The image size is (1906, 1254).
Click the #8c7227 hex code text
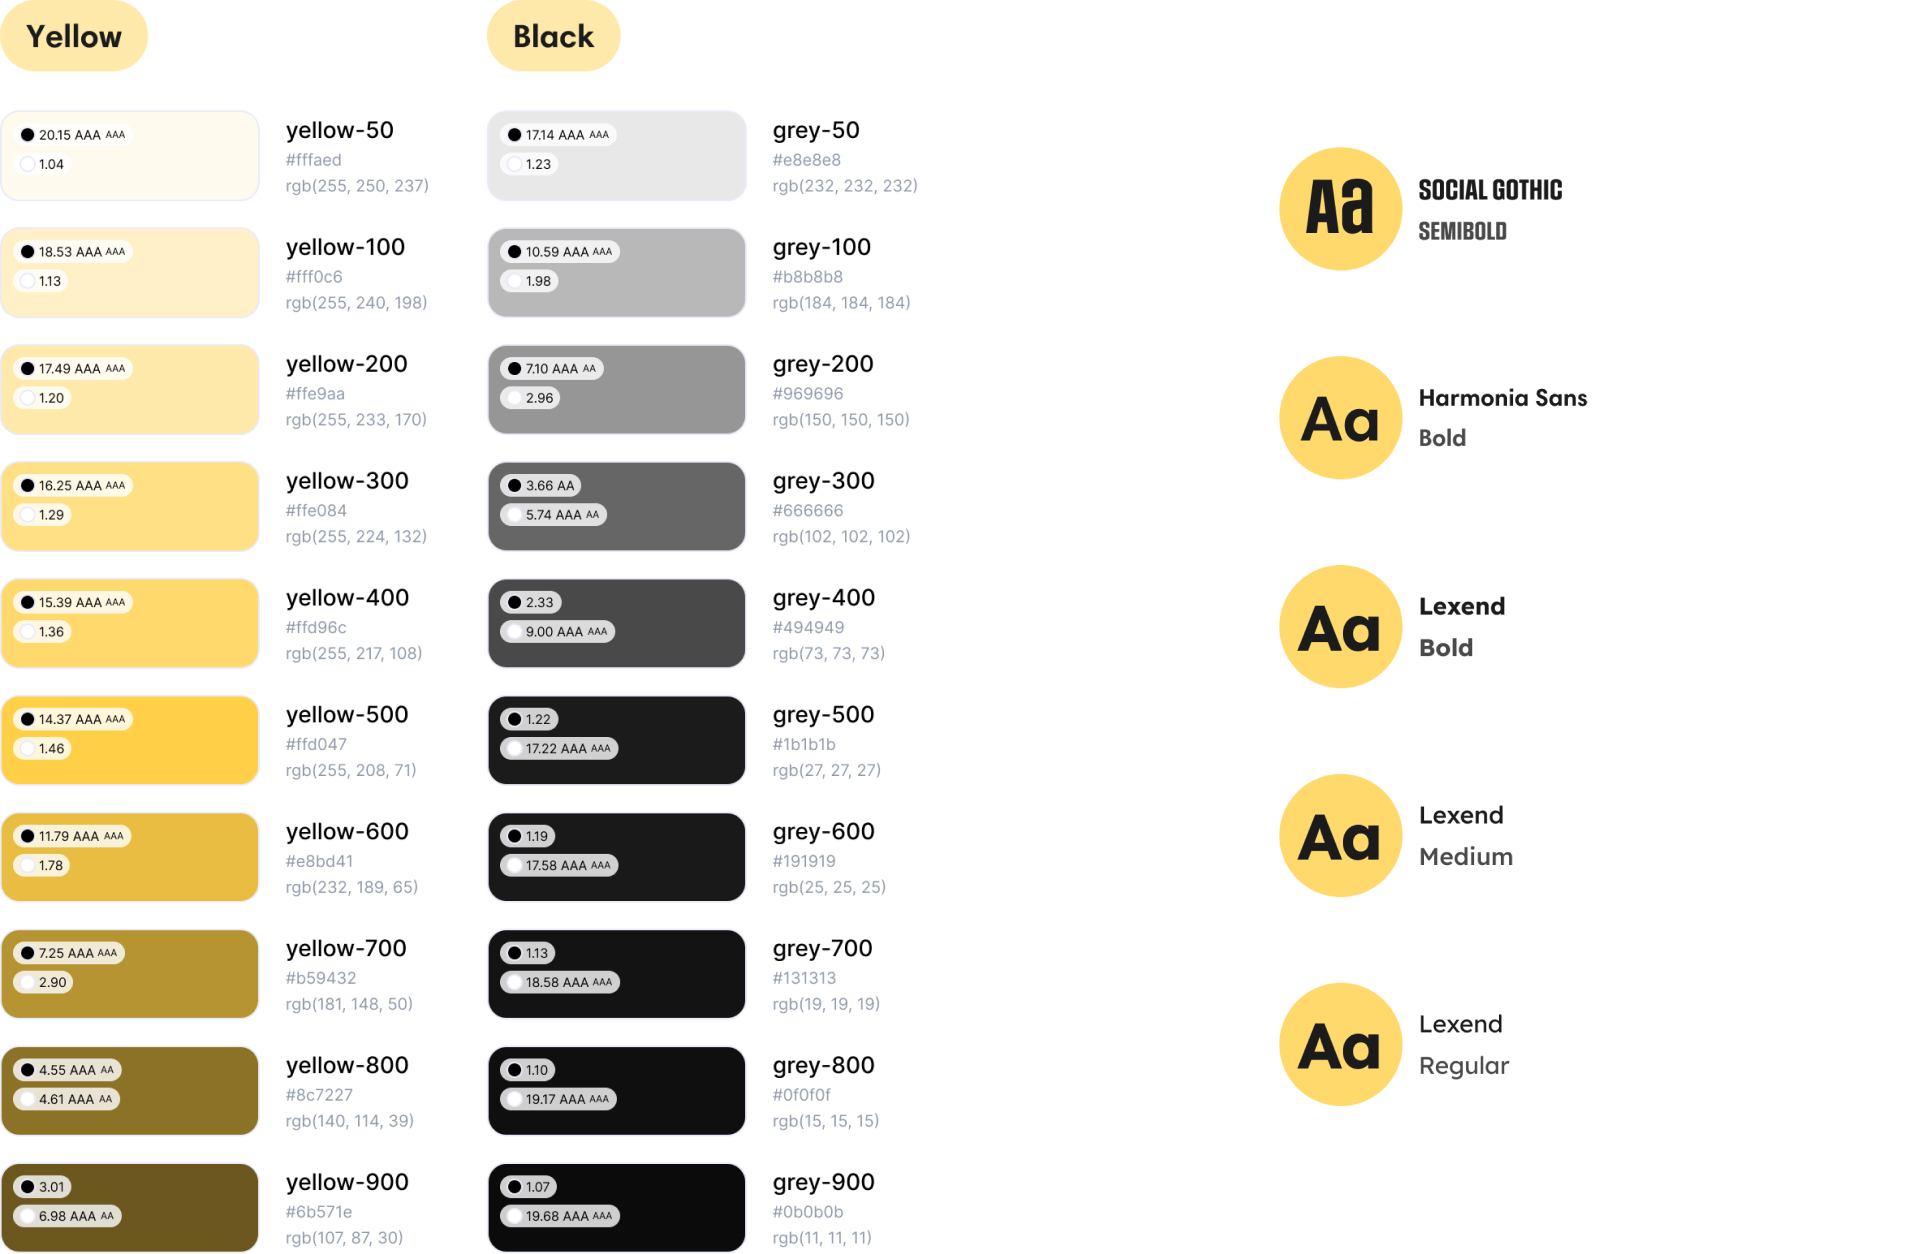point(319,1095)
